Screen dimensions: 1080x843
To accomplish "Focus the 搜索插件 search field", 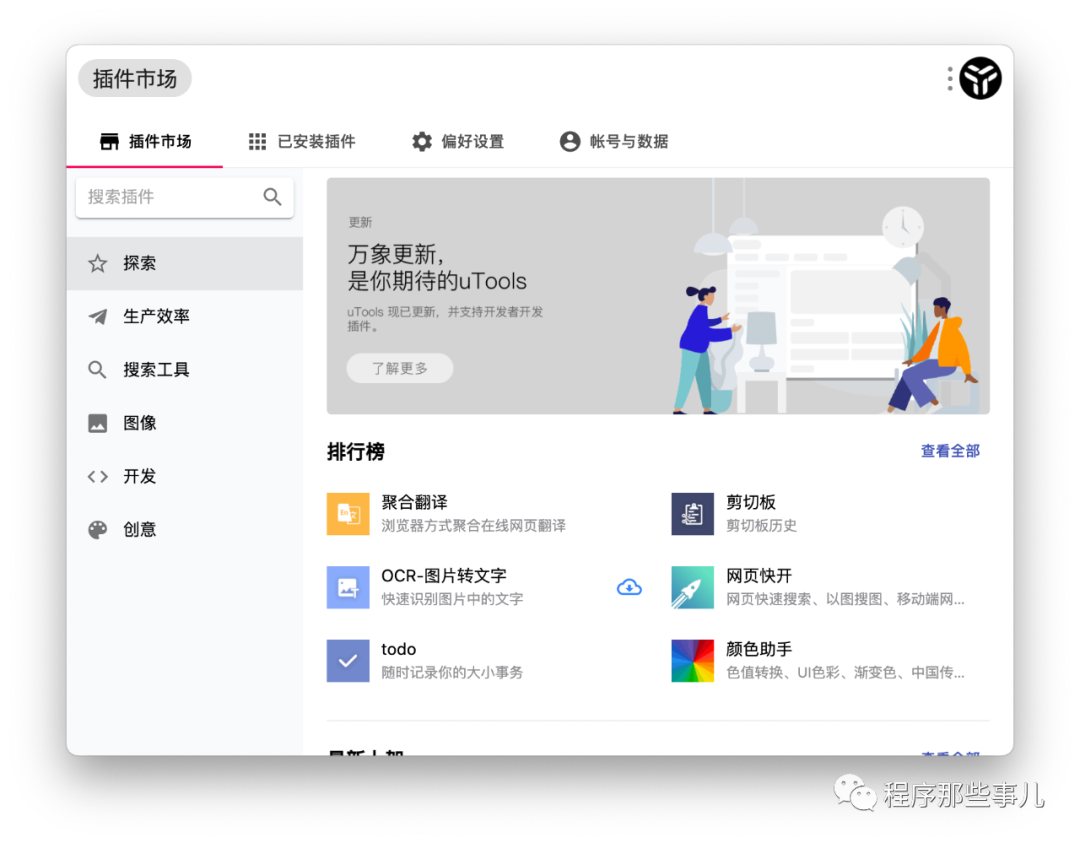I will (x=185, y=198).
